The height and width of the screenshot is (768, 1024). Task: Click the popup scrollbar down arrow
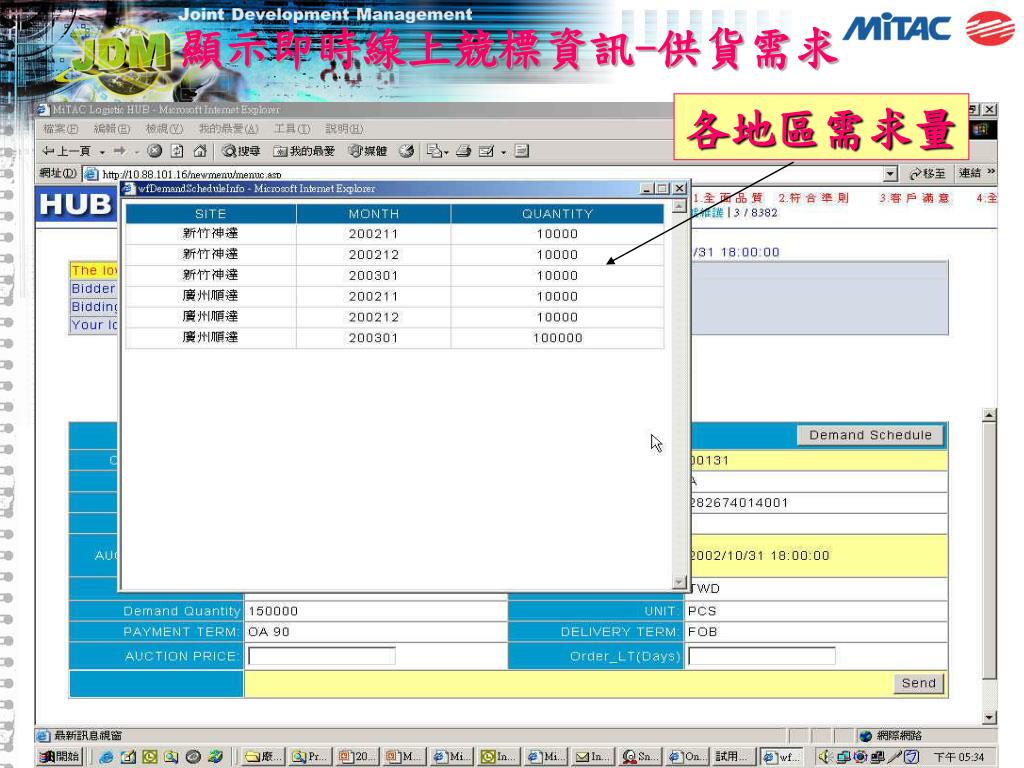coord(679,581)
